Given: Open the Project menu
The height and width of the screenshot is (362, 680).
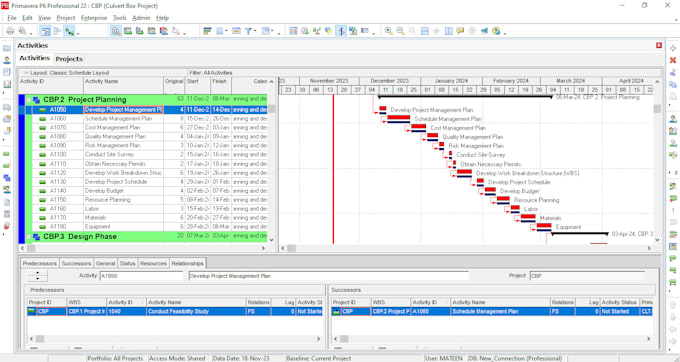Looking at the screenshot, I should (x=66, y=18).
